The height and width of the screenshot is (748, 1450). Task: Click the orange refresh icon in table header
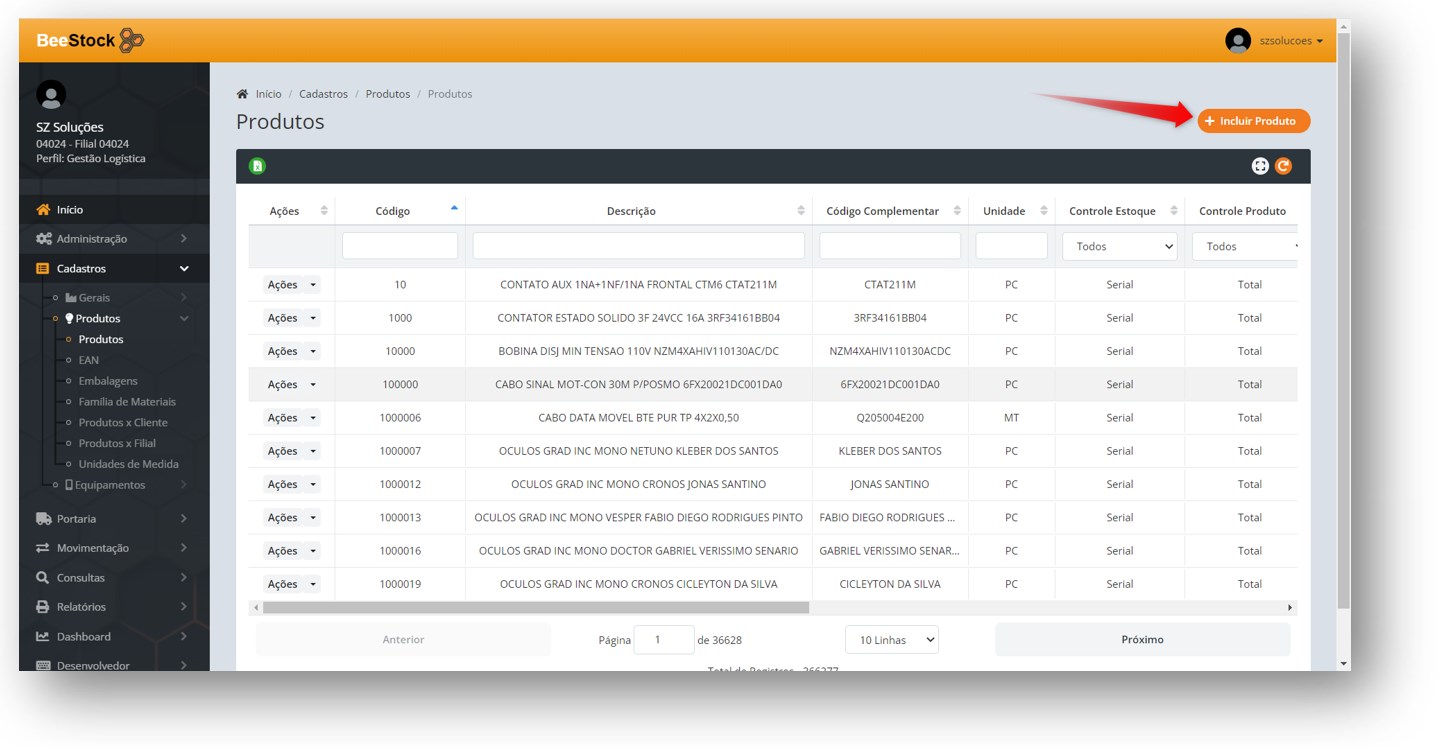[1283, 166]
